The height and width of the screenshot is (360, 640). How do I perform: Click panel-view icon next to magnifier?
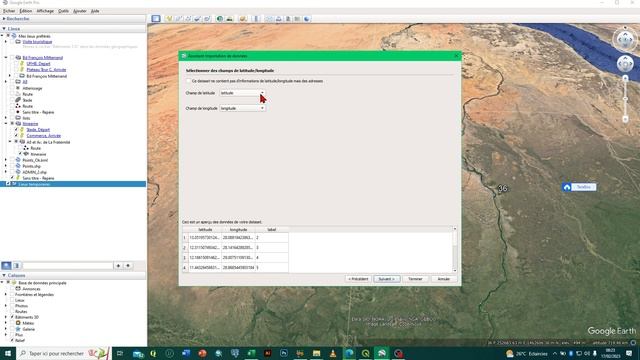17,266
